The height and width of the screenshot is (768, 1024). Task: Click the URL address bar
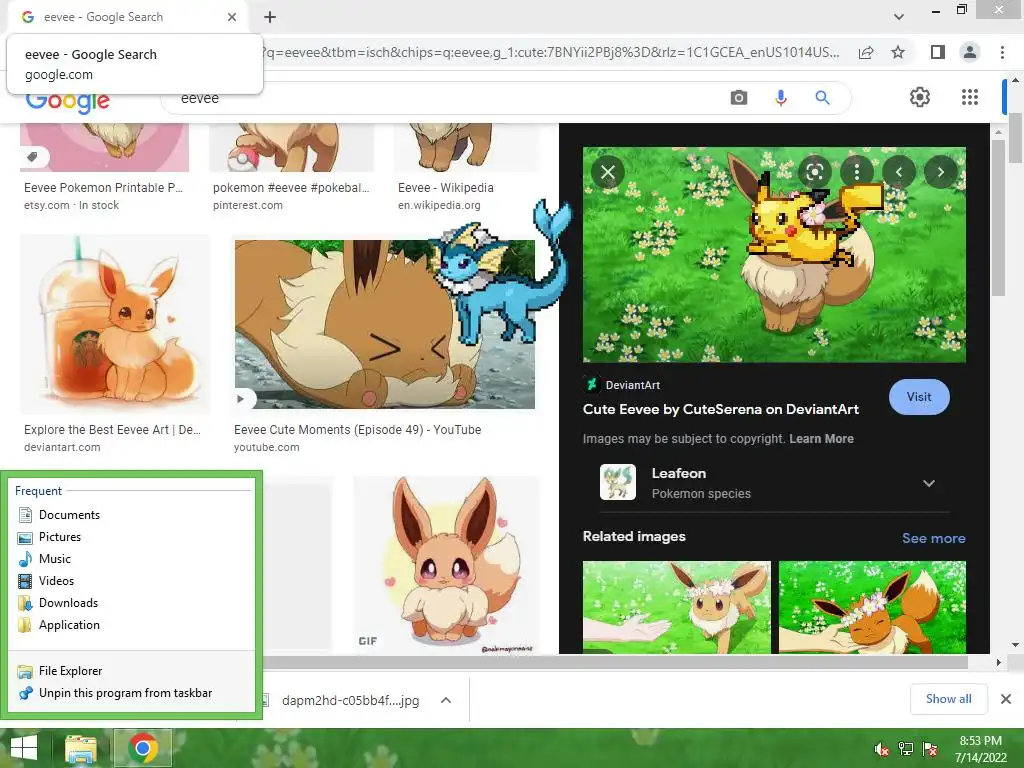pos(552,52)
